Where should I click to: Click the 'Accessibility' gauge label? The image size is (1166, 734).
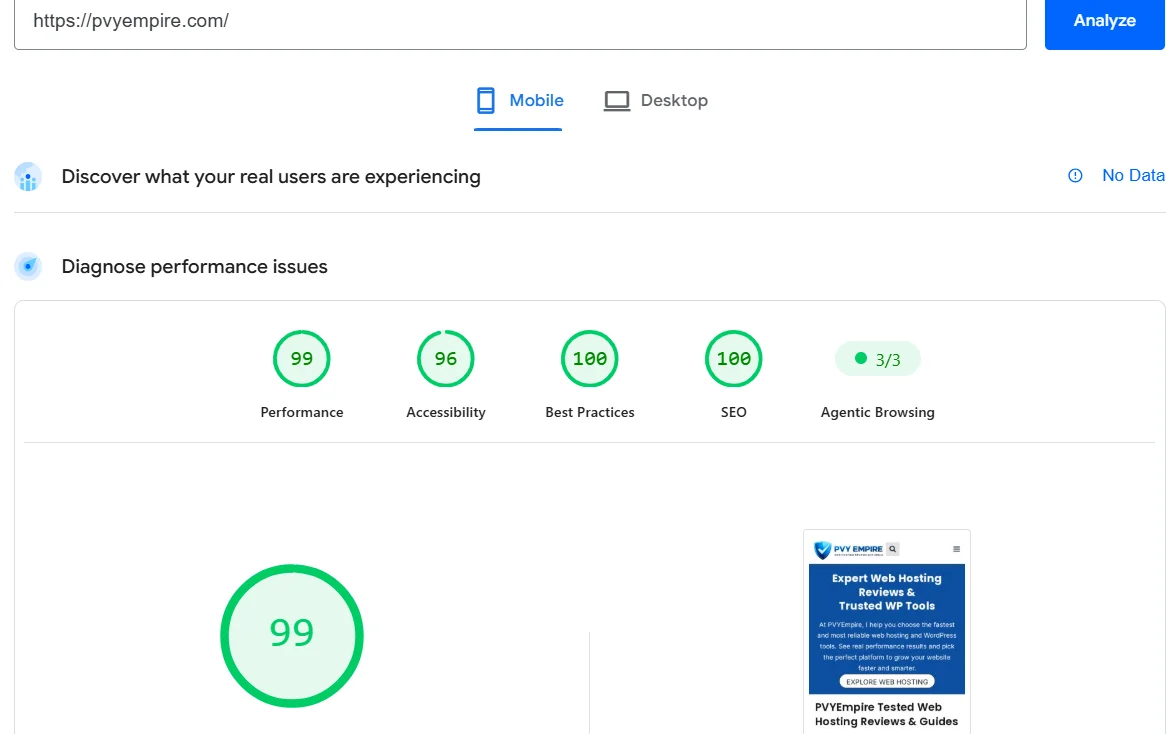[445, 412]
